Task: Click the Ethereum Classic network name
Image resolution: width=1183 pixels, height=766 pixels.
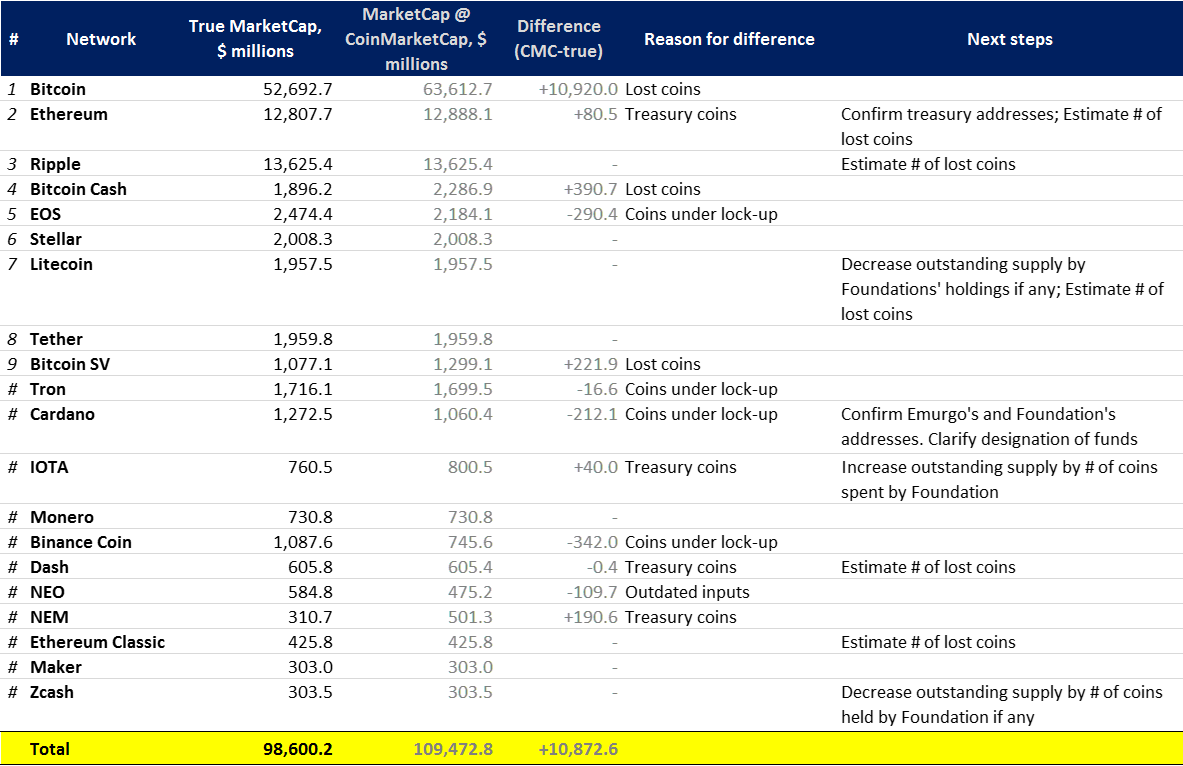Action: tap(97, 641)
